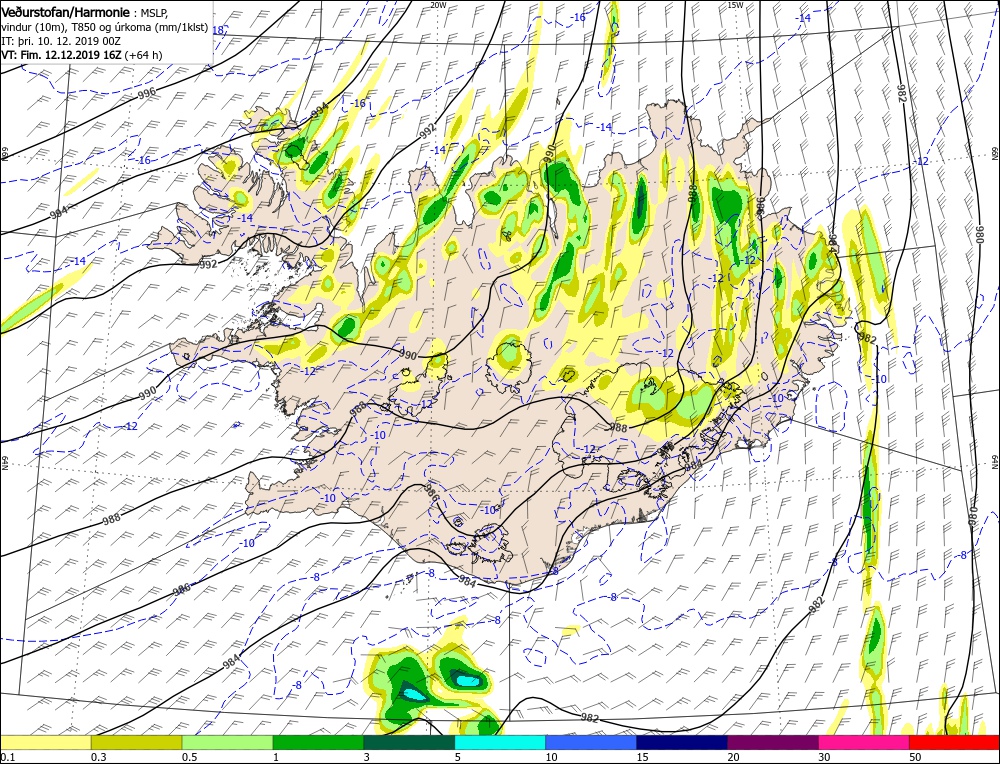Click the yellow 0.1 mm legend color
Image resolution: width=1000 pixels, height=764 pixels.
pos(45,742)
